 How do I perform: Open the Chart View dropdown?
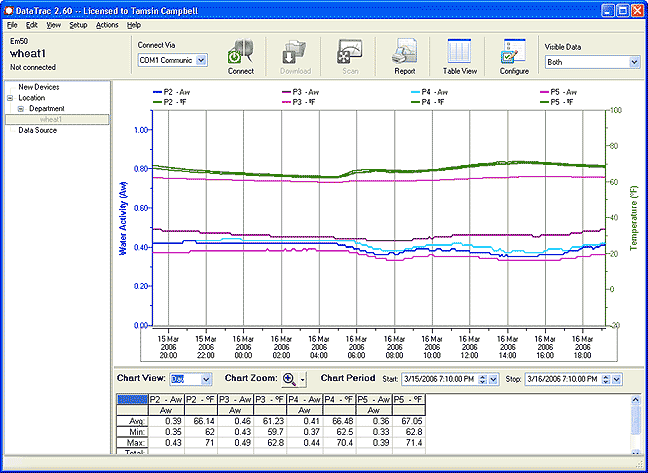pos(206,380)
